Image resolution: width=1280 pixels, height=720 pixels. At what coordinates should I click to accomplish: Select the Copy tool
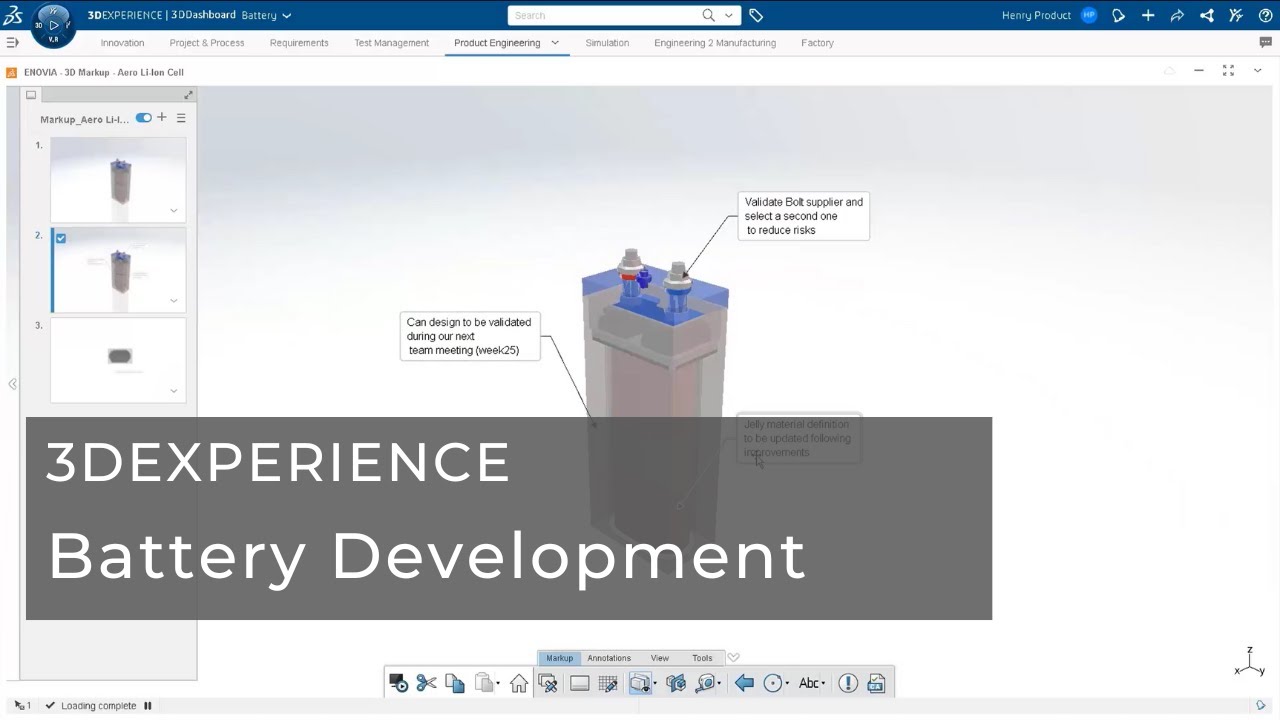pos(455,683)
